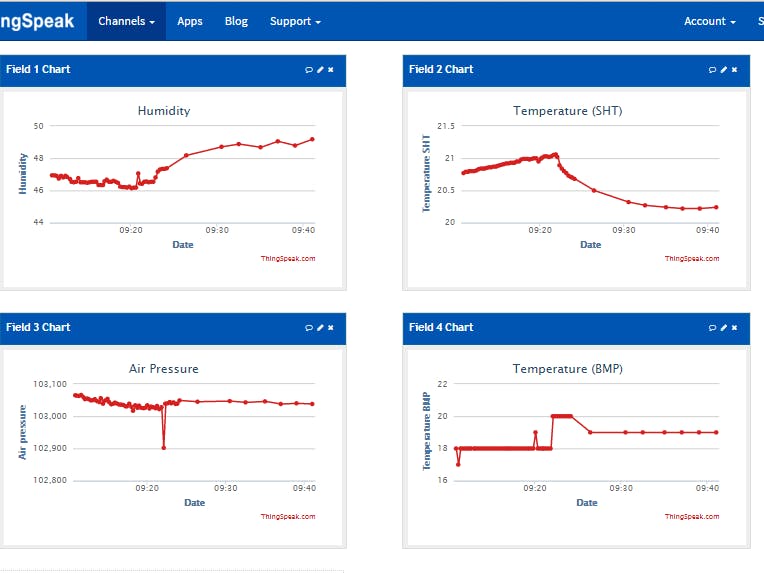
Task: Click the last data point in Humidity chart
Action: coord(312,139)
